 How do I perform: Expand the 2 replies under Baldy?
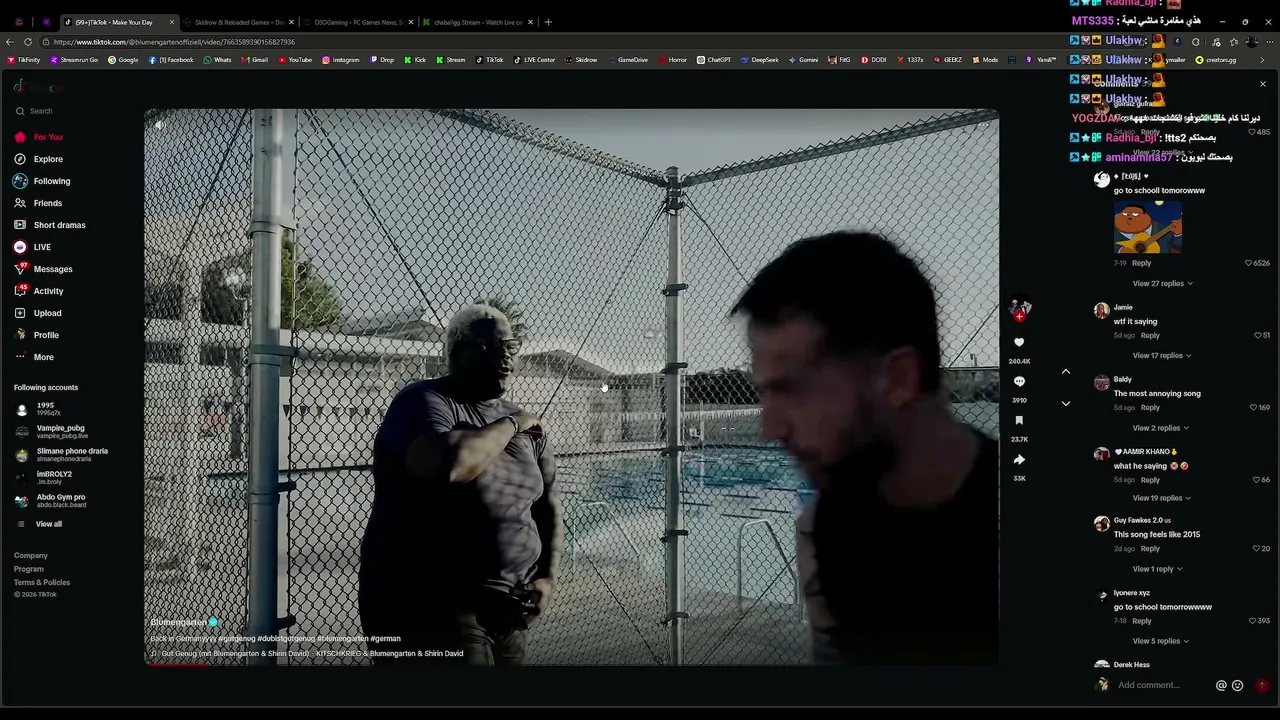[x=1160, y=428]
